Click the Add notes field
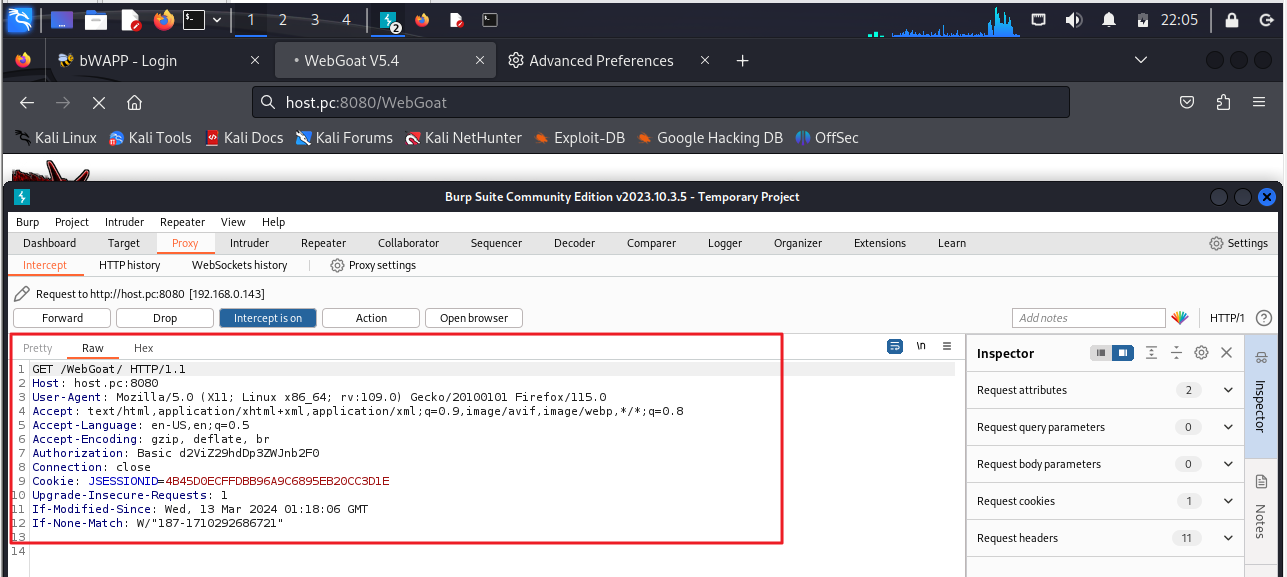Viewport: 1287px width, 577px height. coord(1089,318)
